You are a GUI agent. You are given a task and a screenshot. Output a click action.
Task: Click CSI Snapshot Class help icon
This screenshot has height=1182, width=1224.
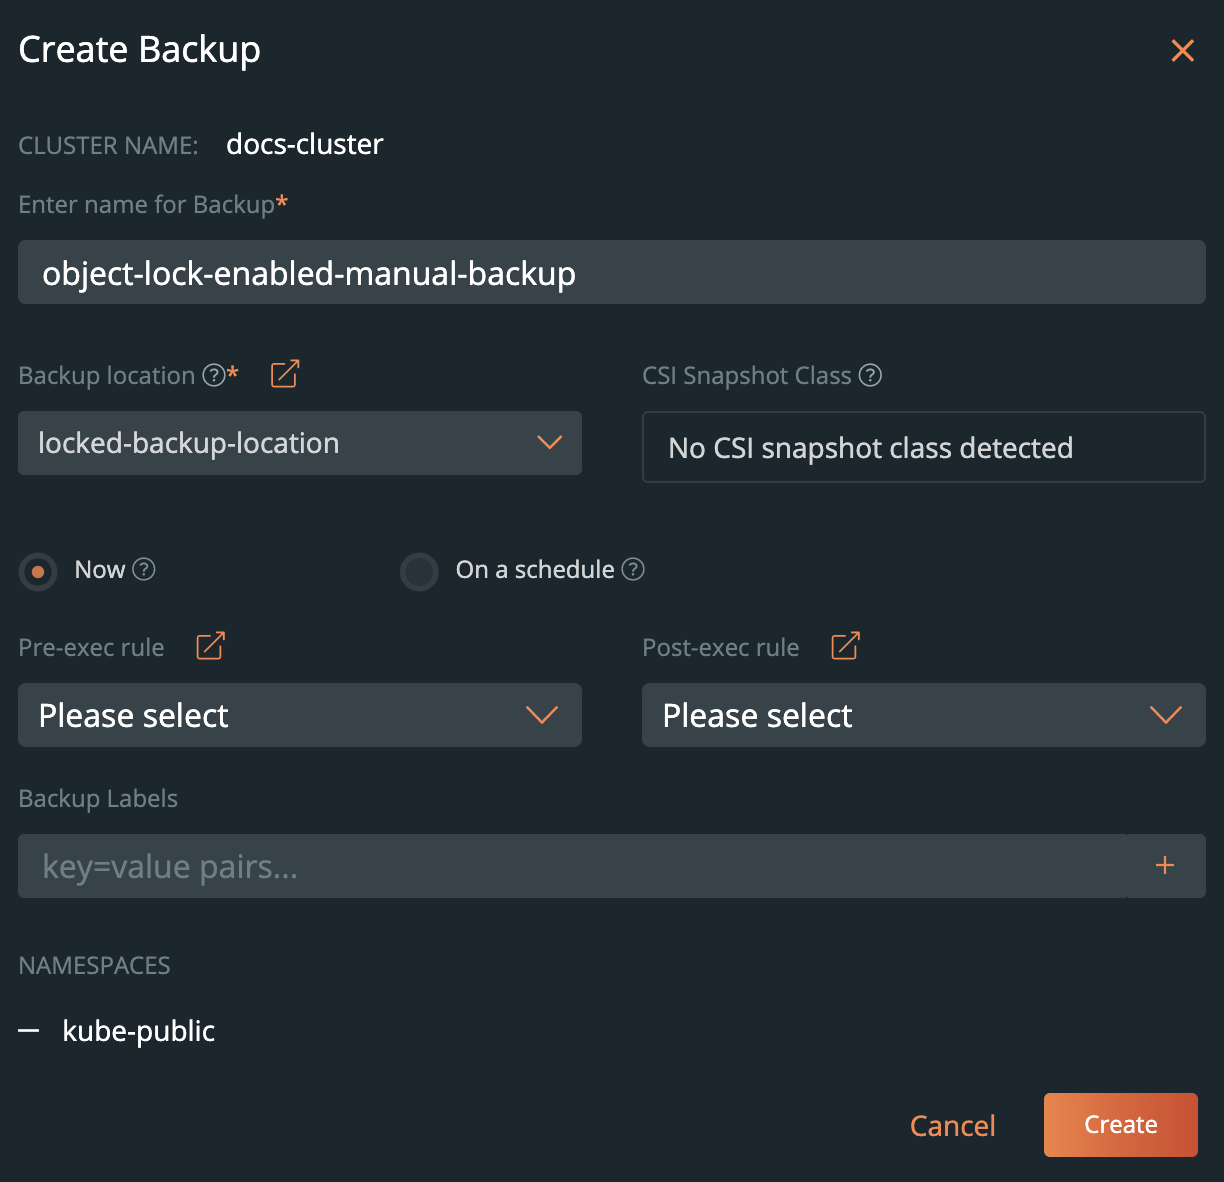(871, 375)
